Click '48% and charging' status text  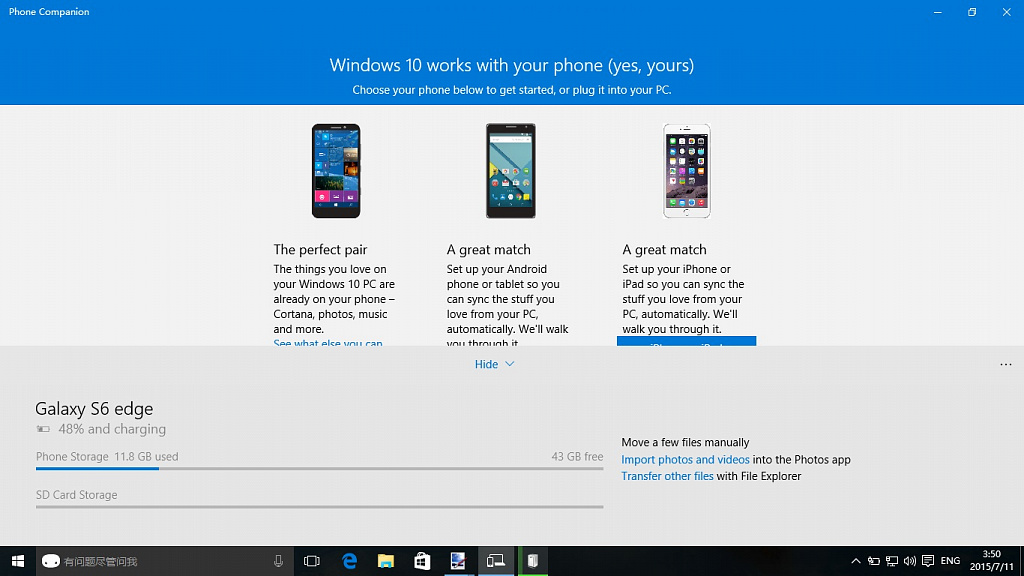(112, 429)
